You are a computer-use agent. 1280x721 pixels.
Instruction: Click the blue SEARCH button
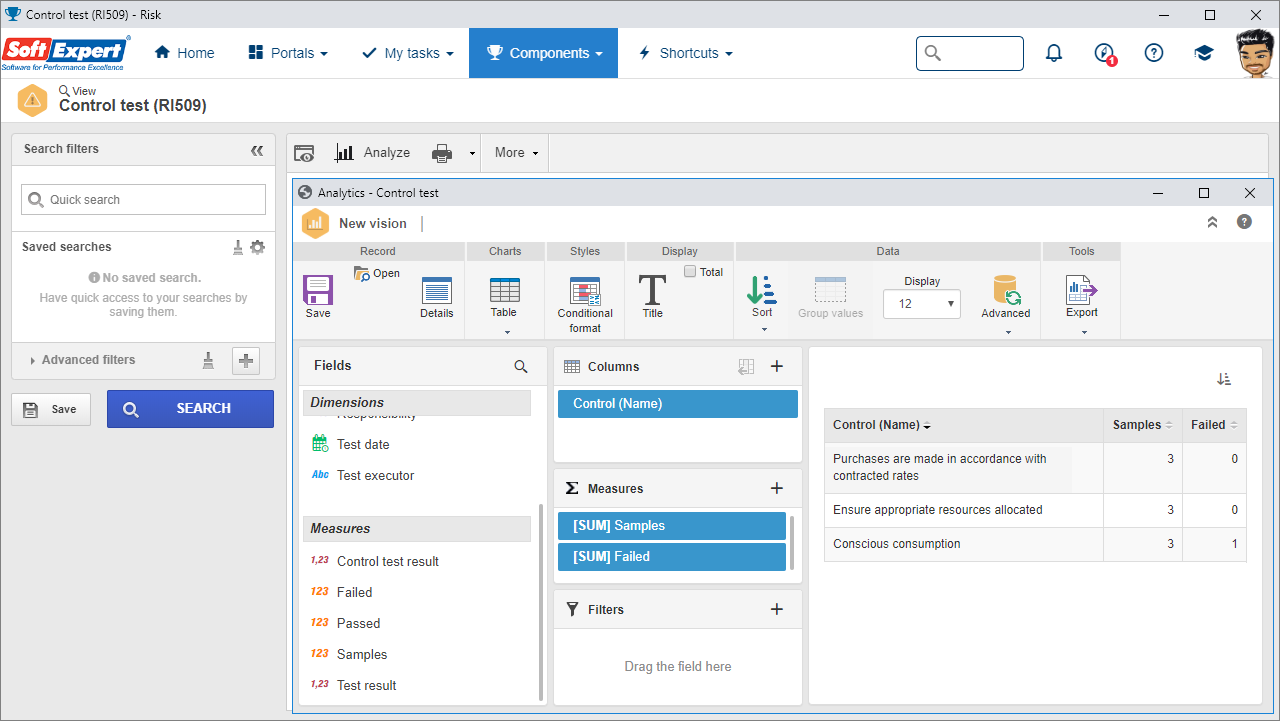[190, 409]
